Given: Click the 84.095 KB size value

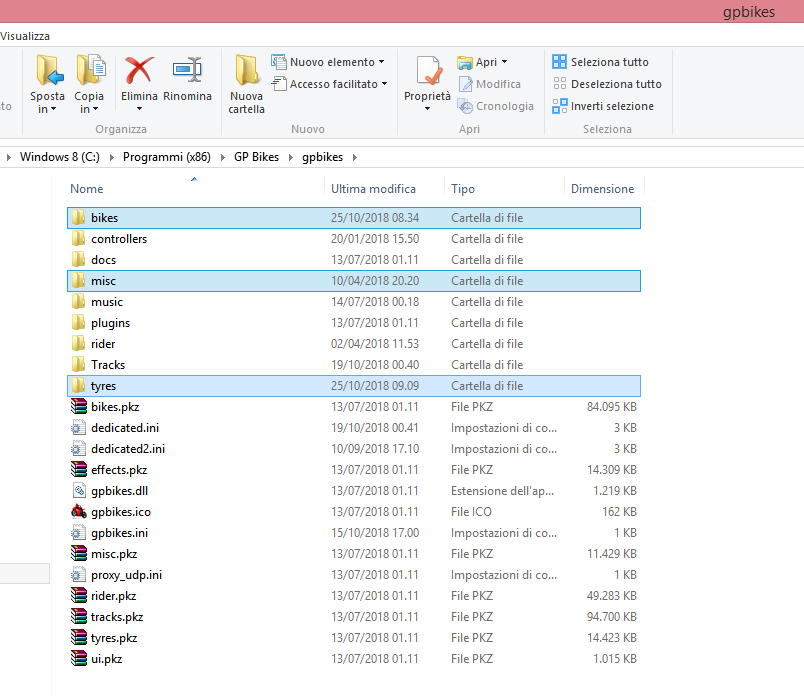Looking at the screenshot, I should (x=612, y=407).
